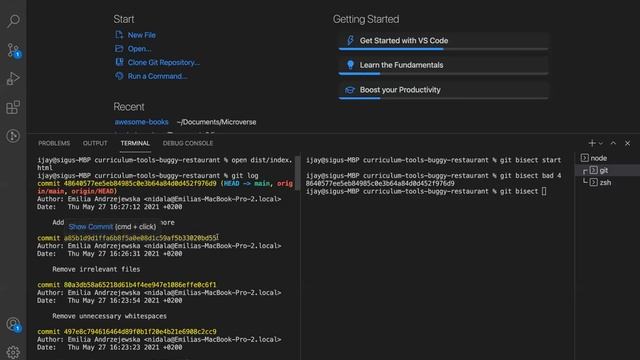Click the Open... link
Viewport: 640px width, 360px height.
coord(139,49)
